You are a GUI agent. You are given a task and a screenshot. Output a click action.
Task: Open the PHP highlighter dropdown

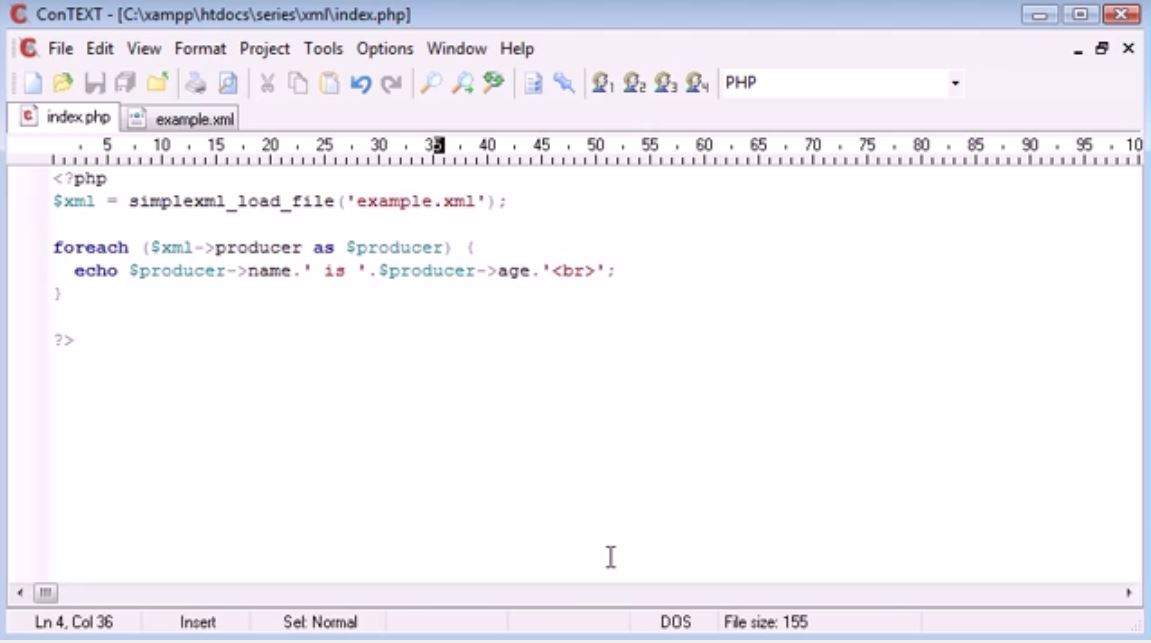[x=955, y=83]
